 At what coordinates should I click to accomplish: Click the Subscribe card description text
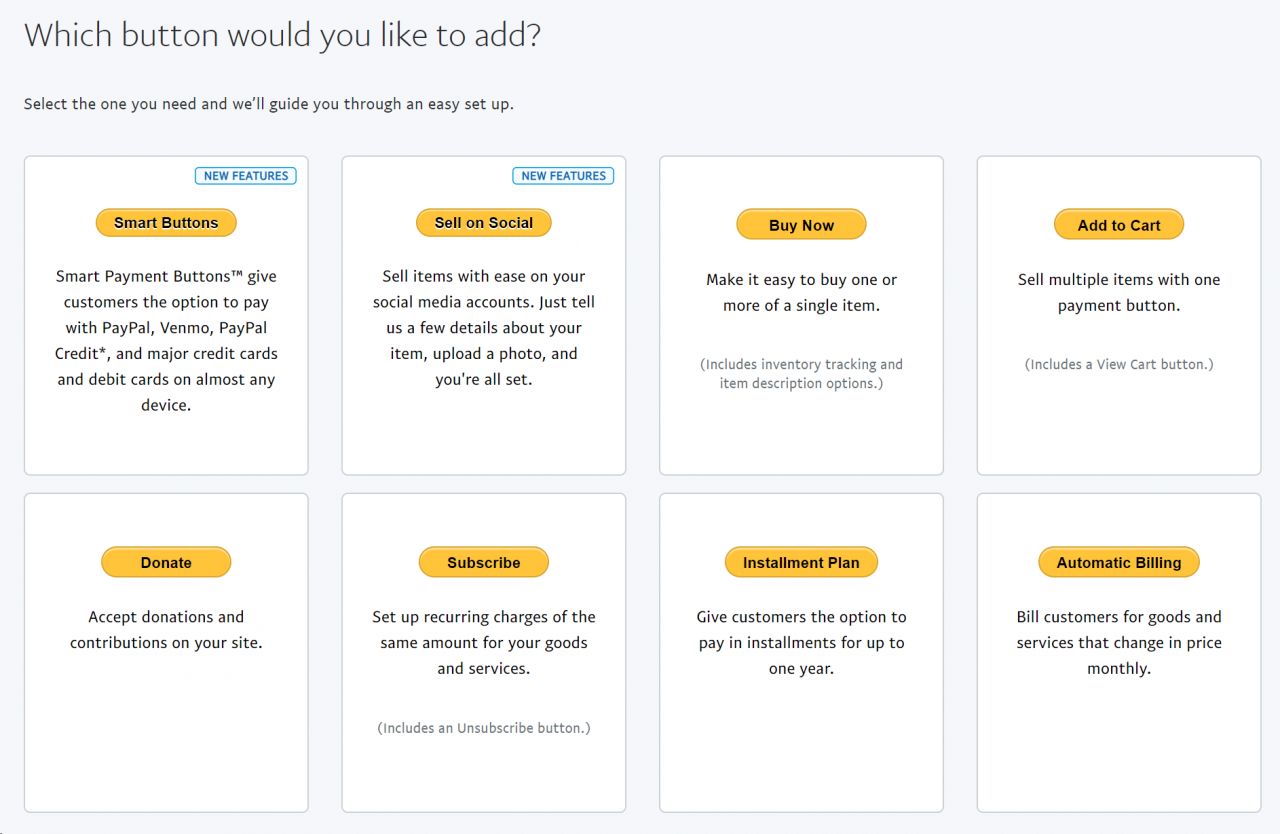pyautogui.click(x=484, y=642)
